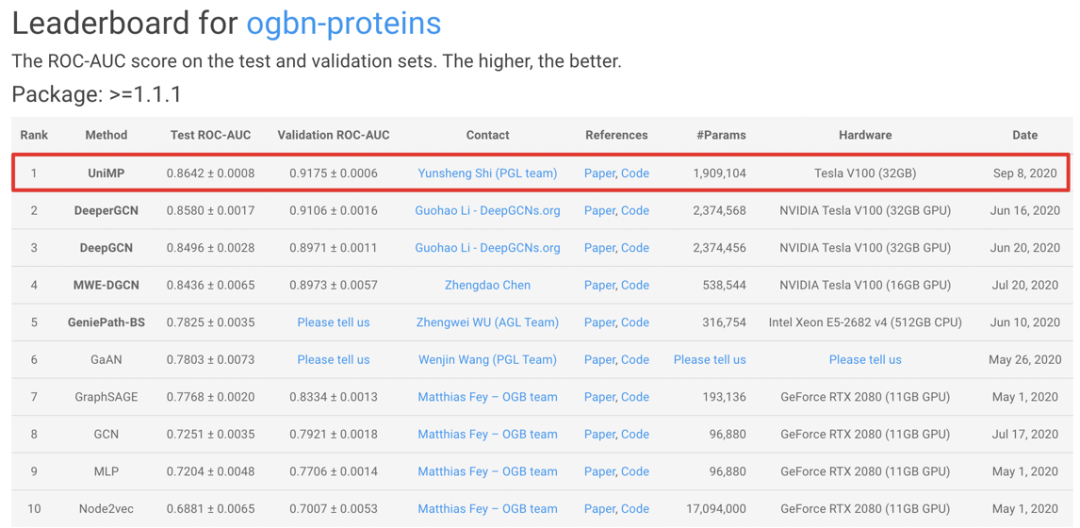Open the Code link for UniMP
Viewport: 1080px width, 528px height.
click(635, 173)
